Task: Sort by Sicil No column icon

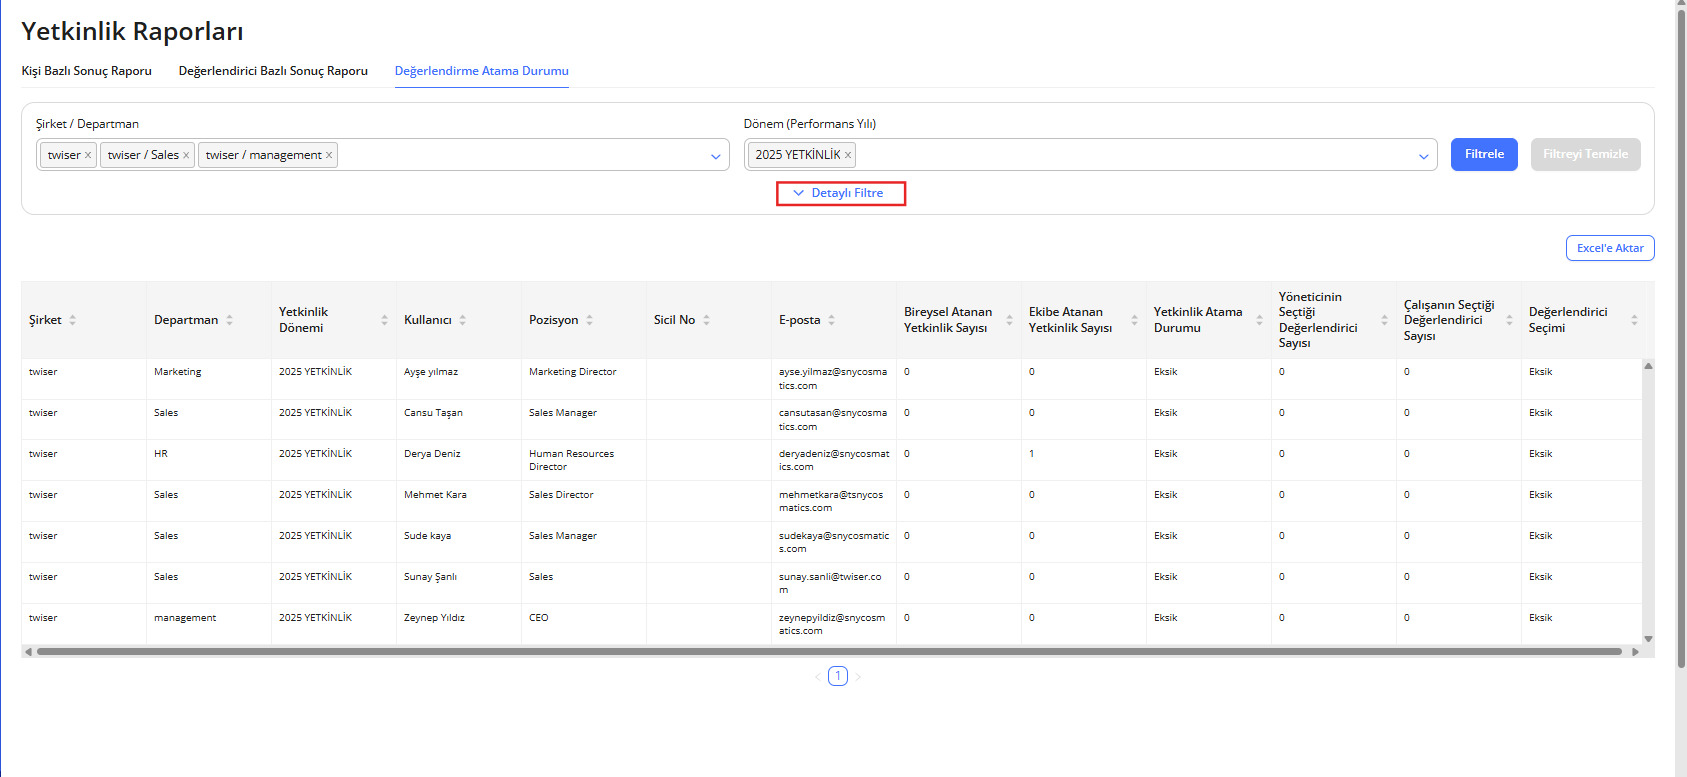Action: (707, 320)
